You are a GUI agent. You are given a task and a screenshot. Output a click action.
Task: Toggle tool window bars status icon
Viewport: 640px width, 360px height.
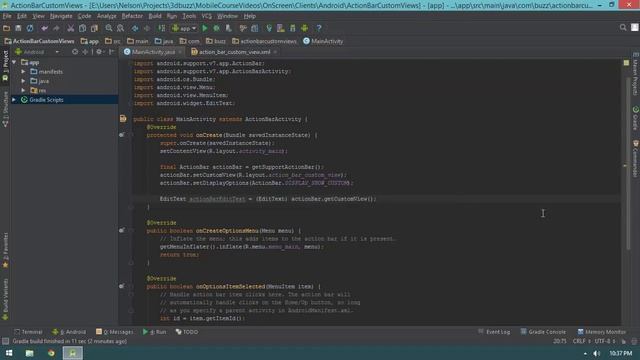(5, 341)
